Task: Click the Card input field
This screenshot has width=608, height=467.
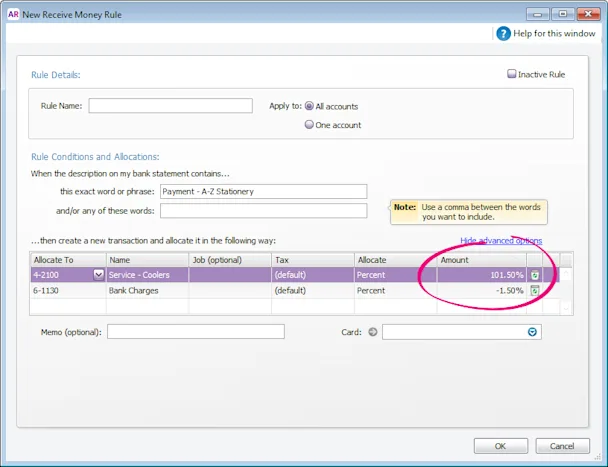Action: (461, 332)
